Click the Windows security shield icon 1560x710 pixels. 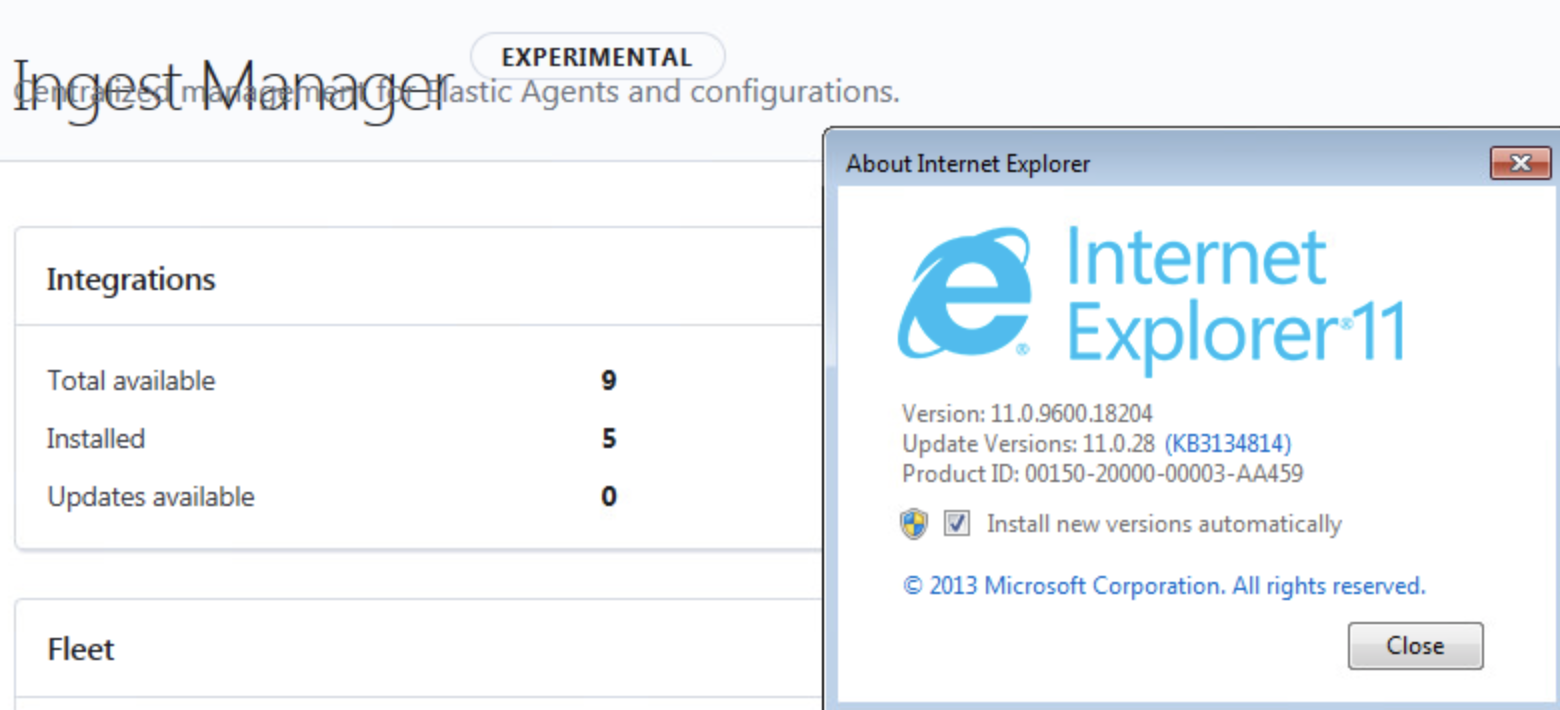(x=913, y=524)
